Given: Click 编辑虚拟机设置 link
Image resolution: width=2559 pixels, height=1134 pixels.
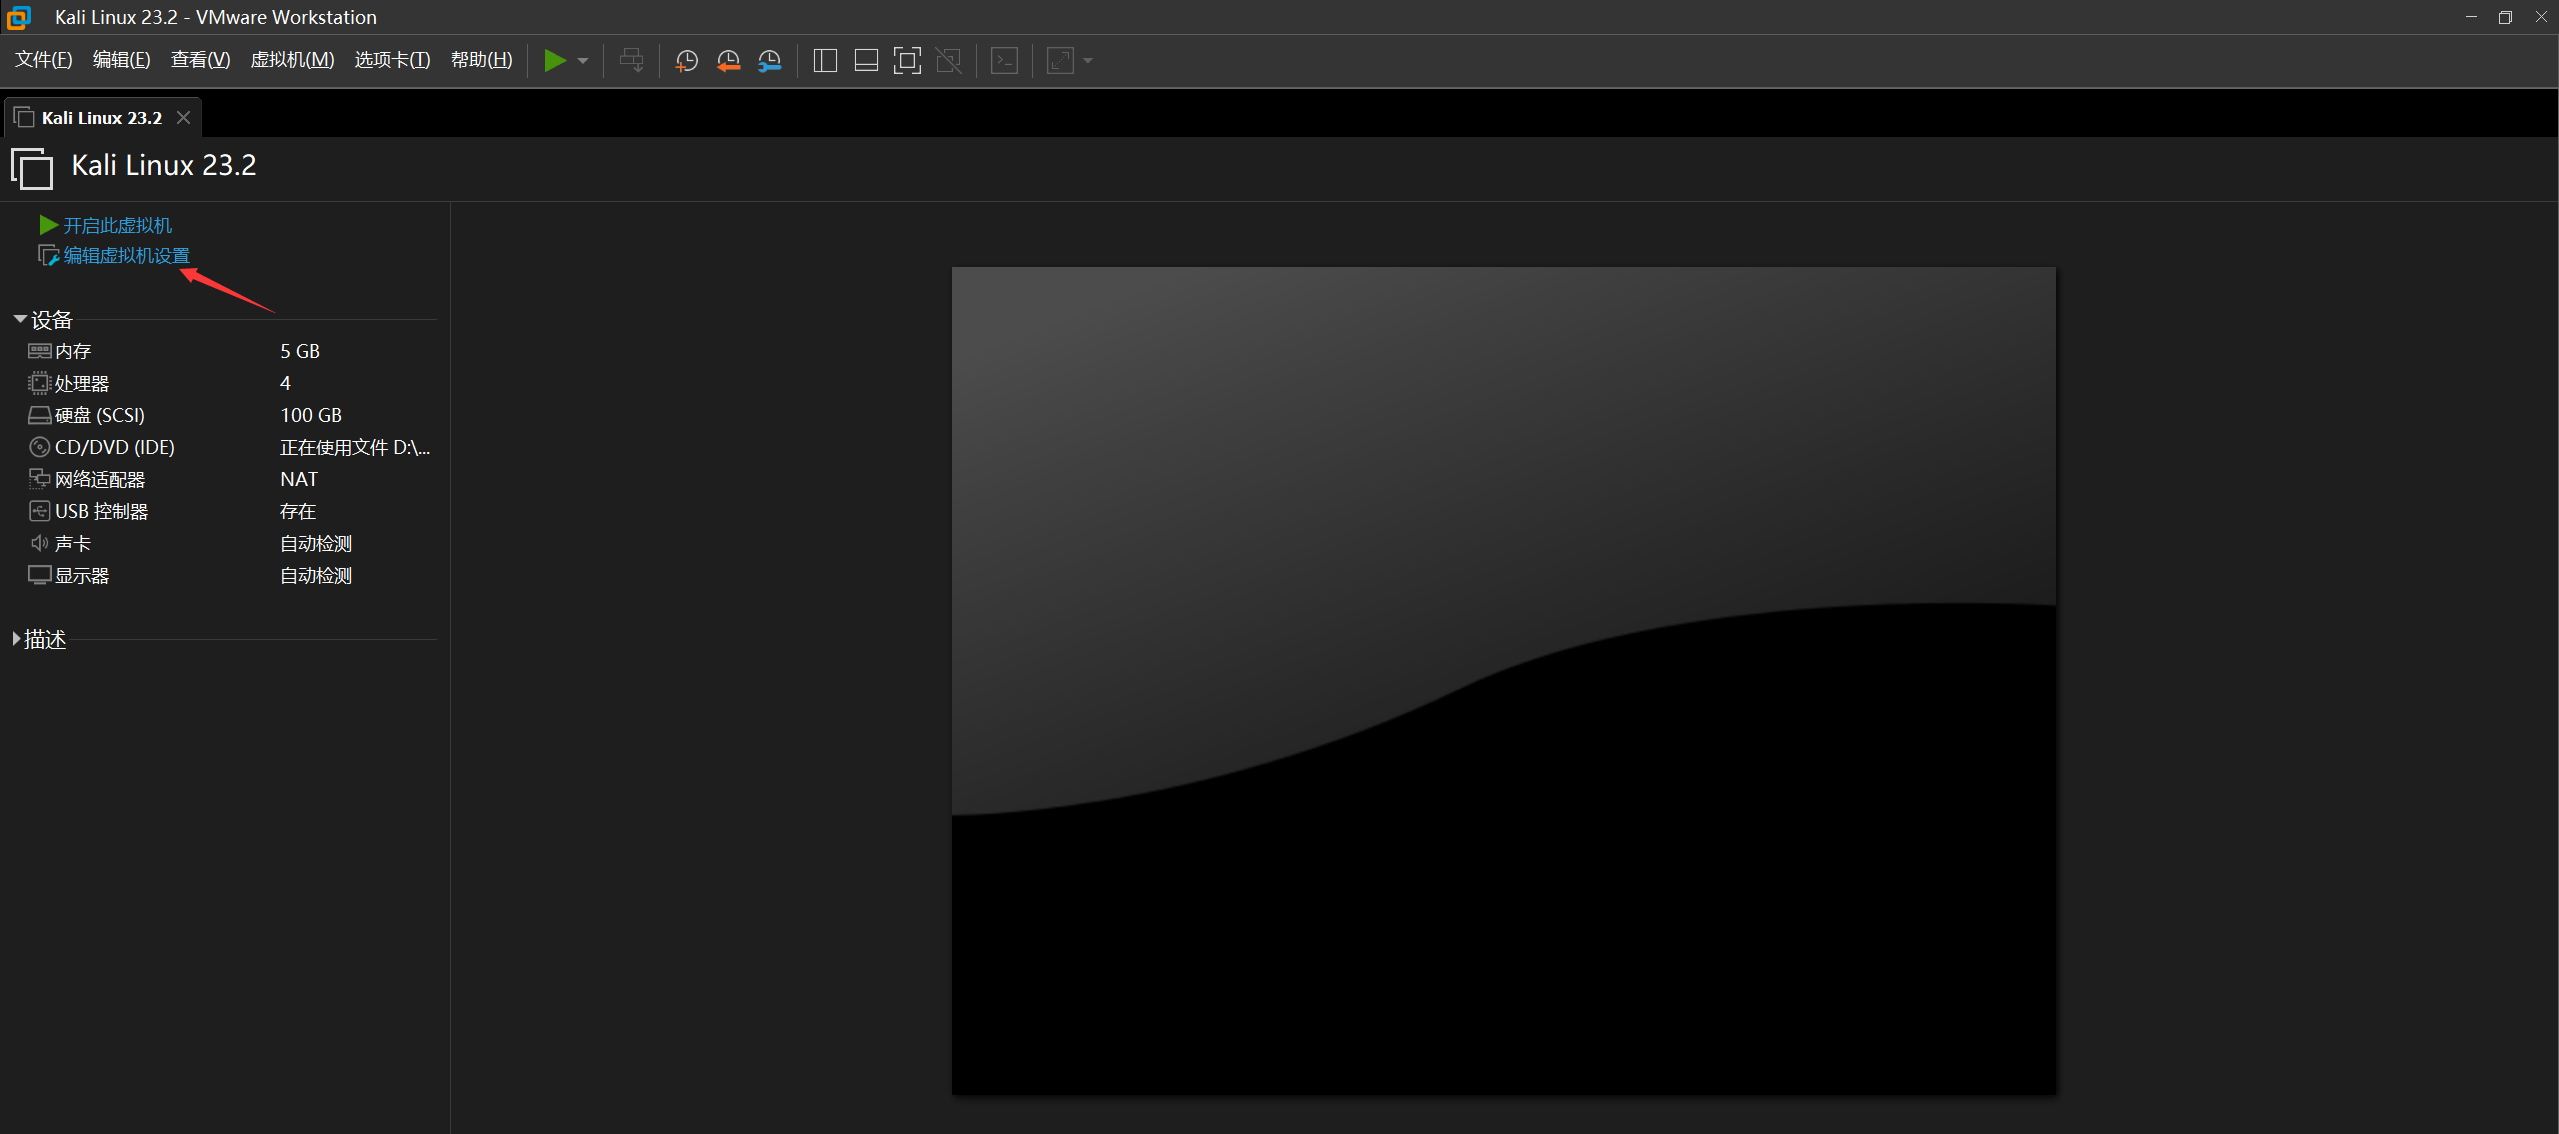Looking at the screenshot, I should coord(126,256).
